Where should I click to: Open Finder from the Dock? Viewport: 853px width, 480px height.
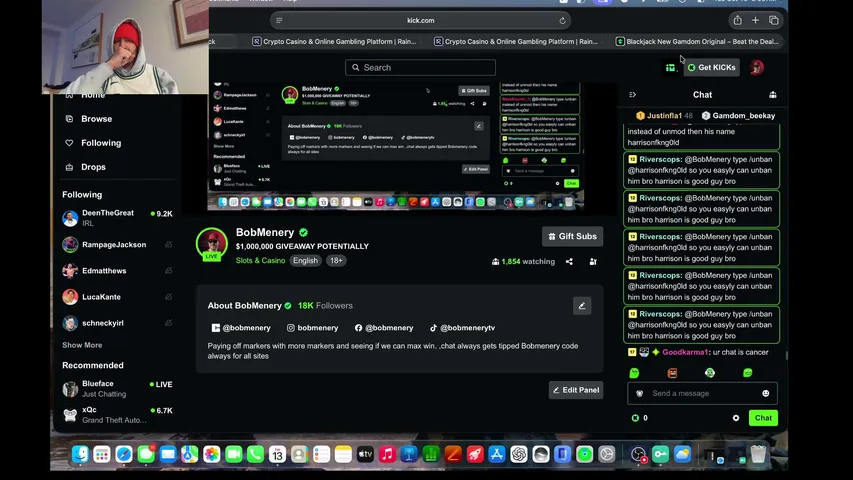point(81,454)
